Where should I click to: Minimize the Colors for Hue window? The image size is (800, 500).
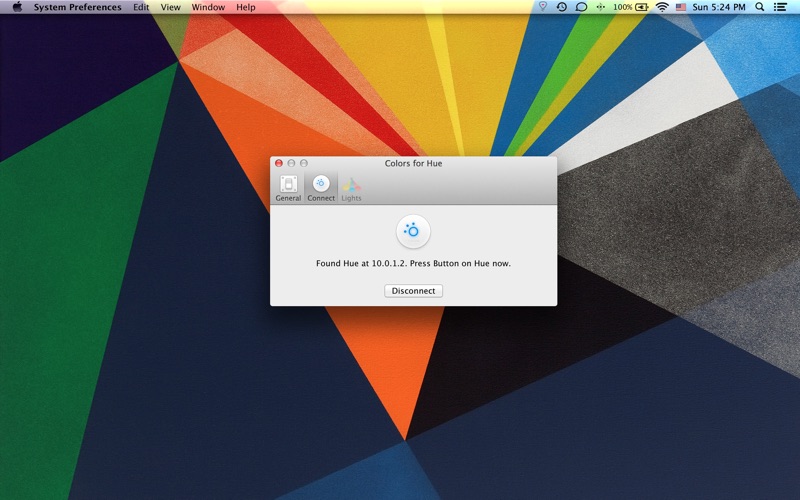point(291,163)
